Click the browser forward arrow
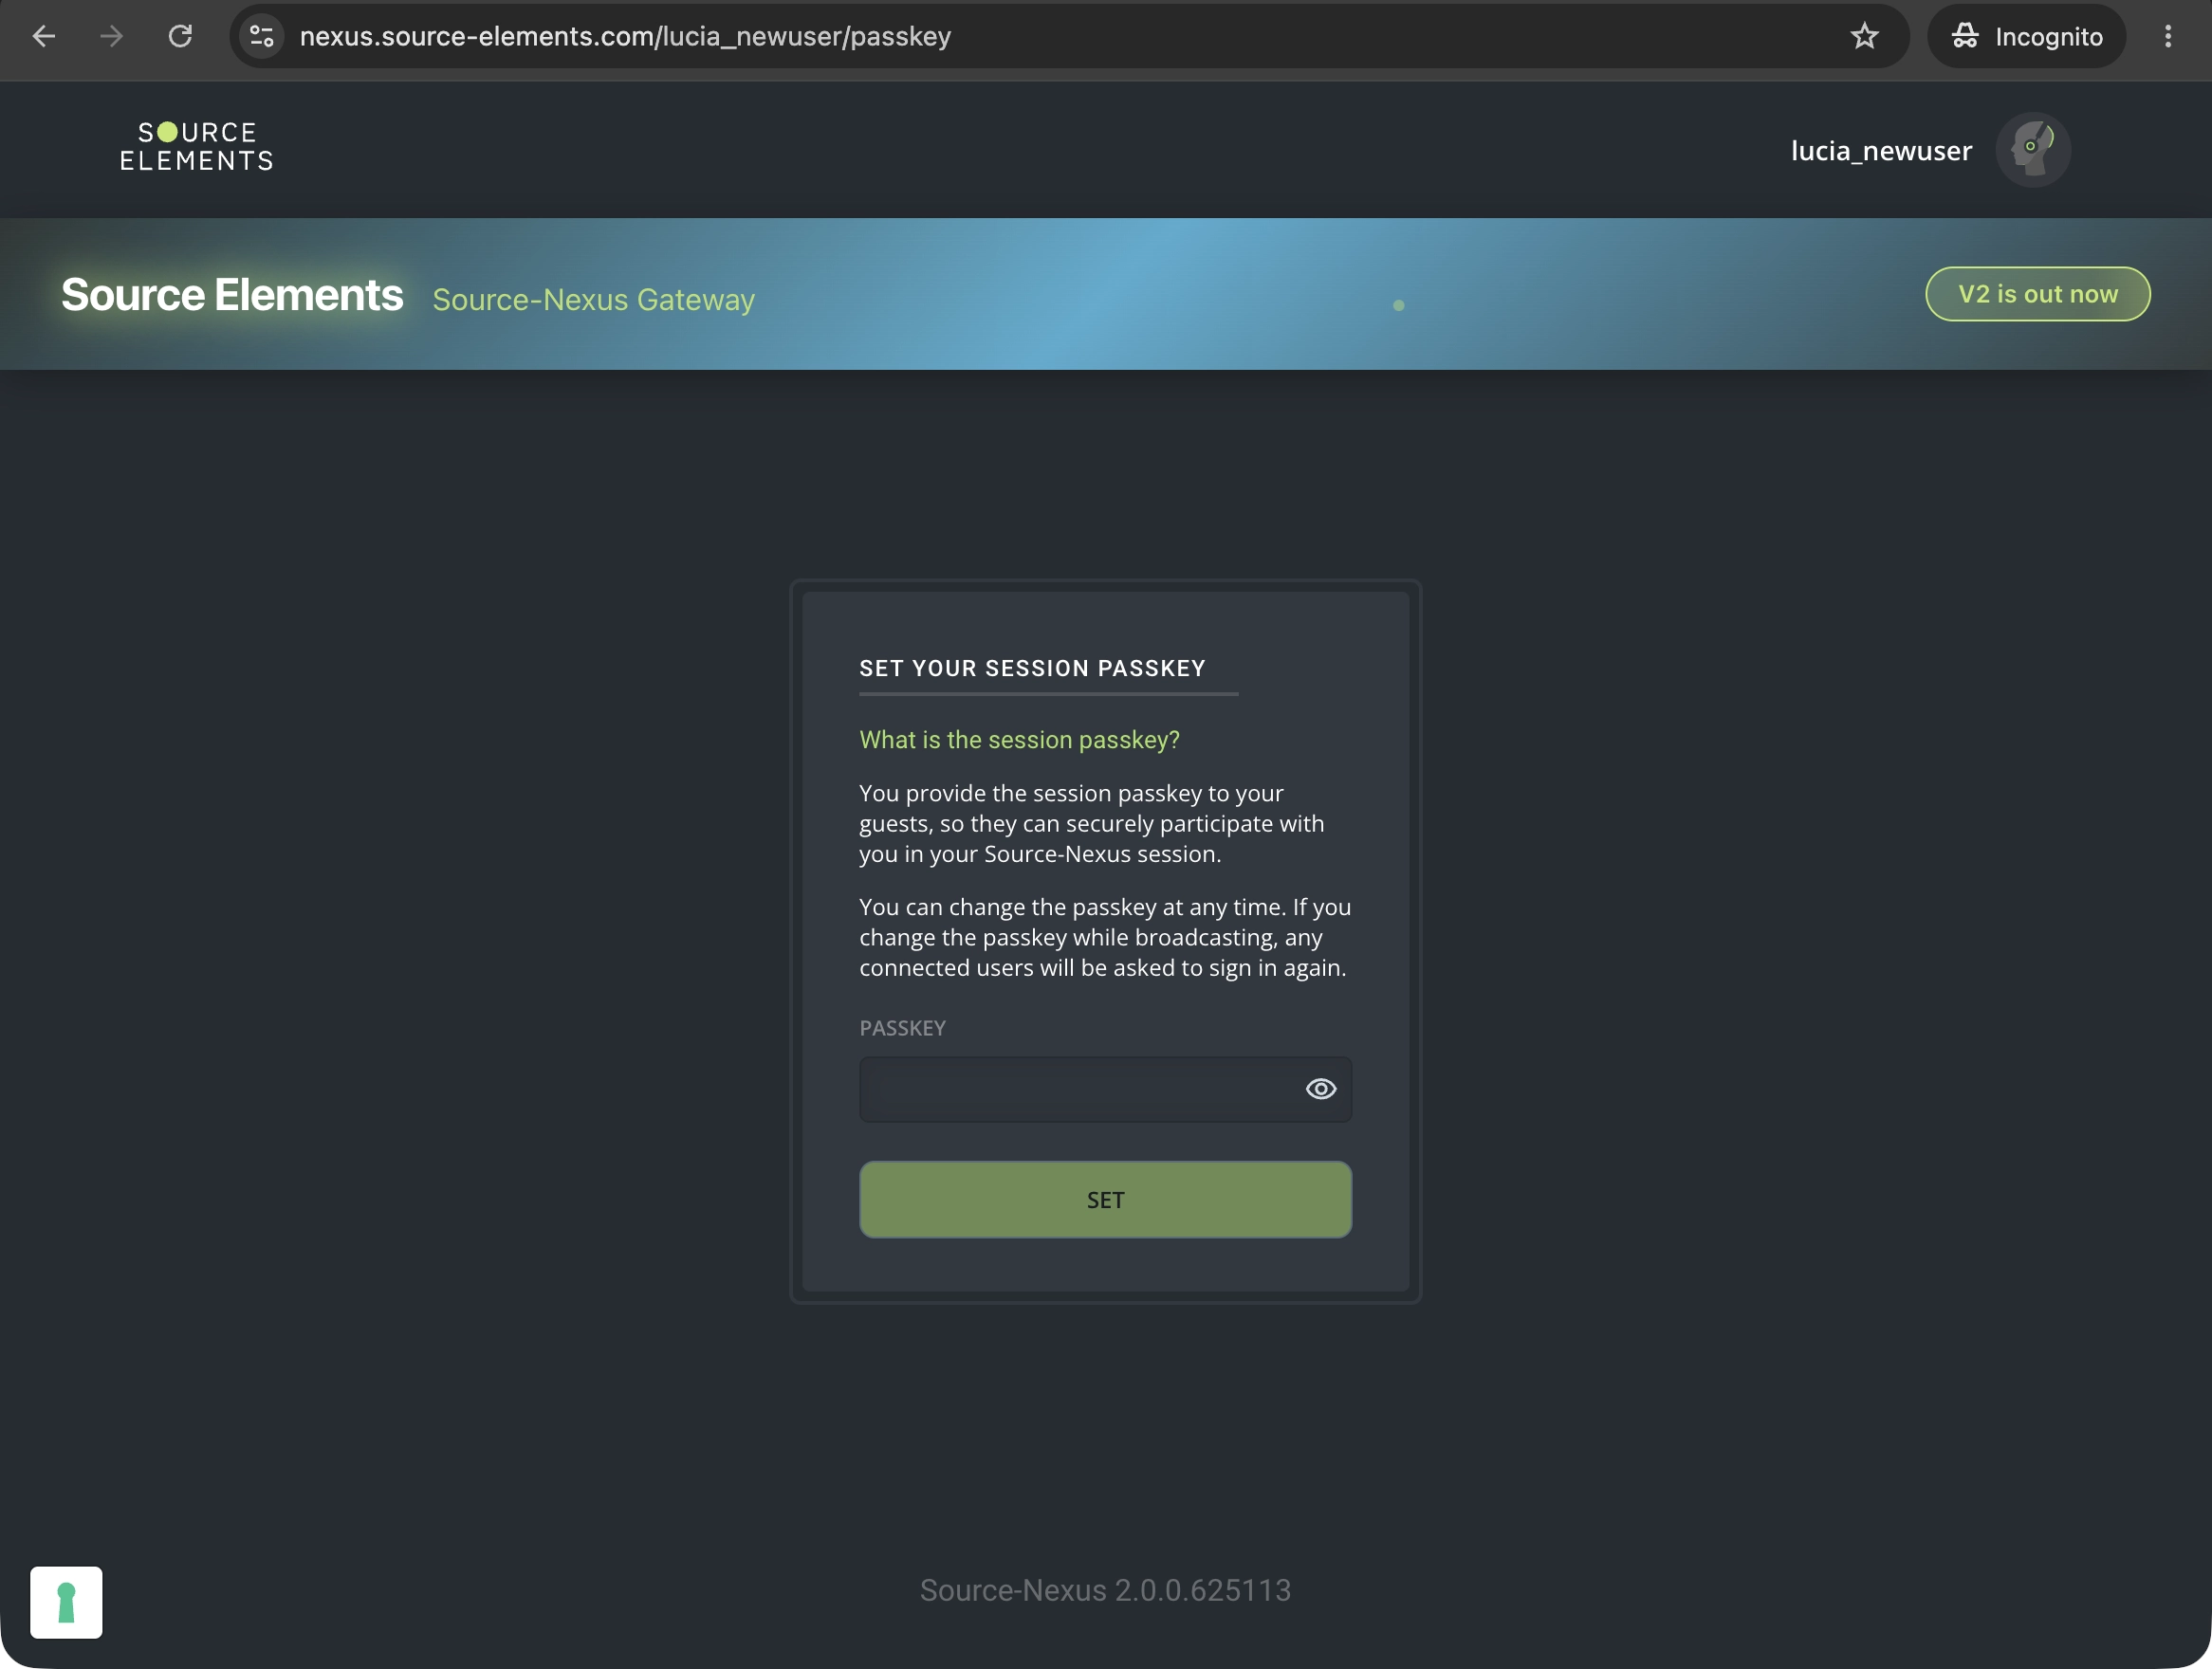The width and height of the screenshot is (2212, 1669). pos(112,37)
